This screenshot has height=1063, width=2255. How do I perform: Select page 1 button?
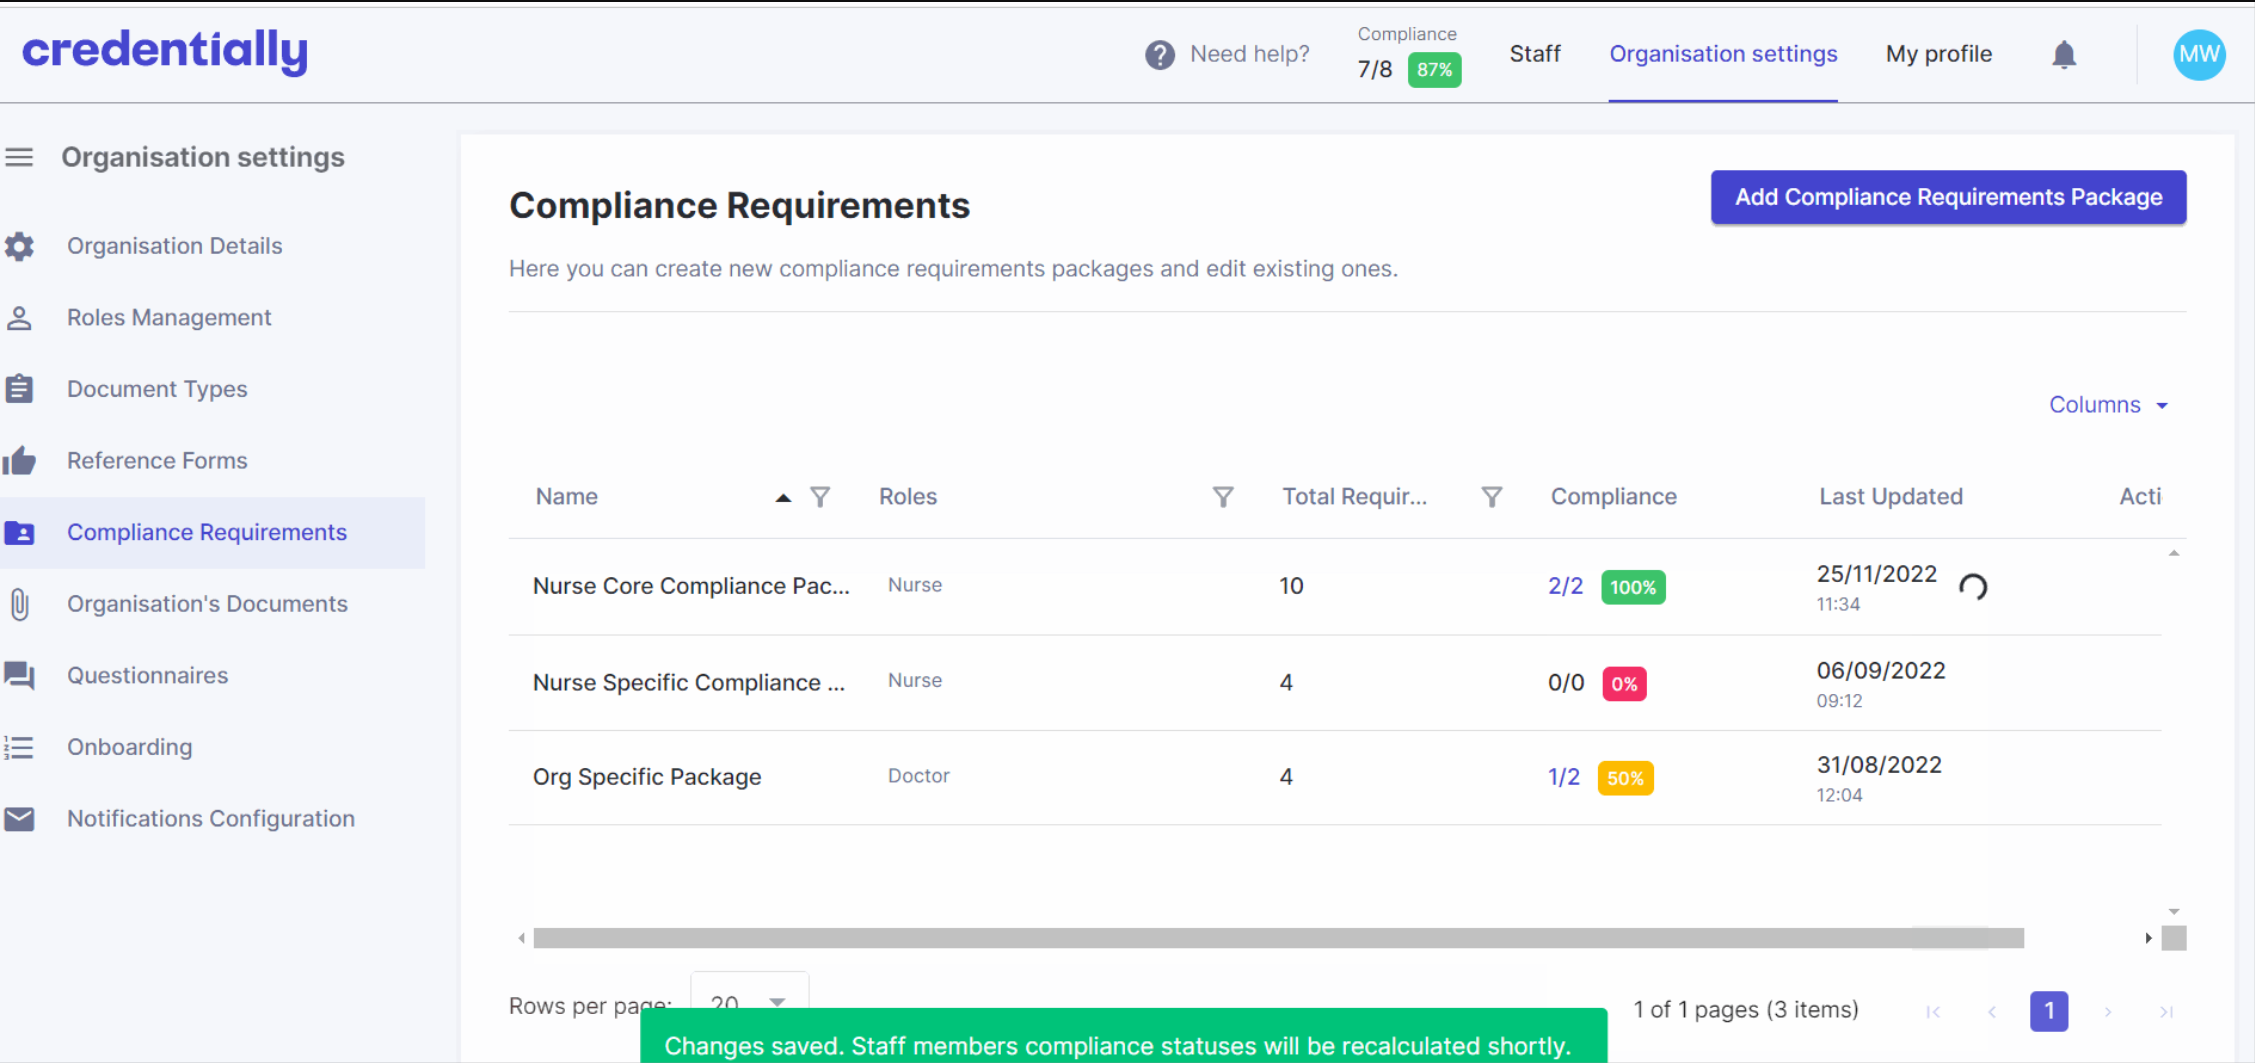pyautogui.click(x=2049, y=1012)
